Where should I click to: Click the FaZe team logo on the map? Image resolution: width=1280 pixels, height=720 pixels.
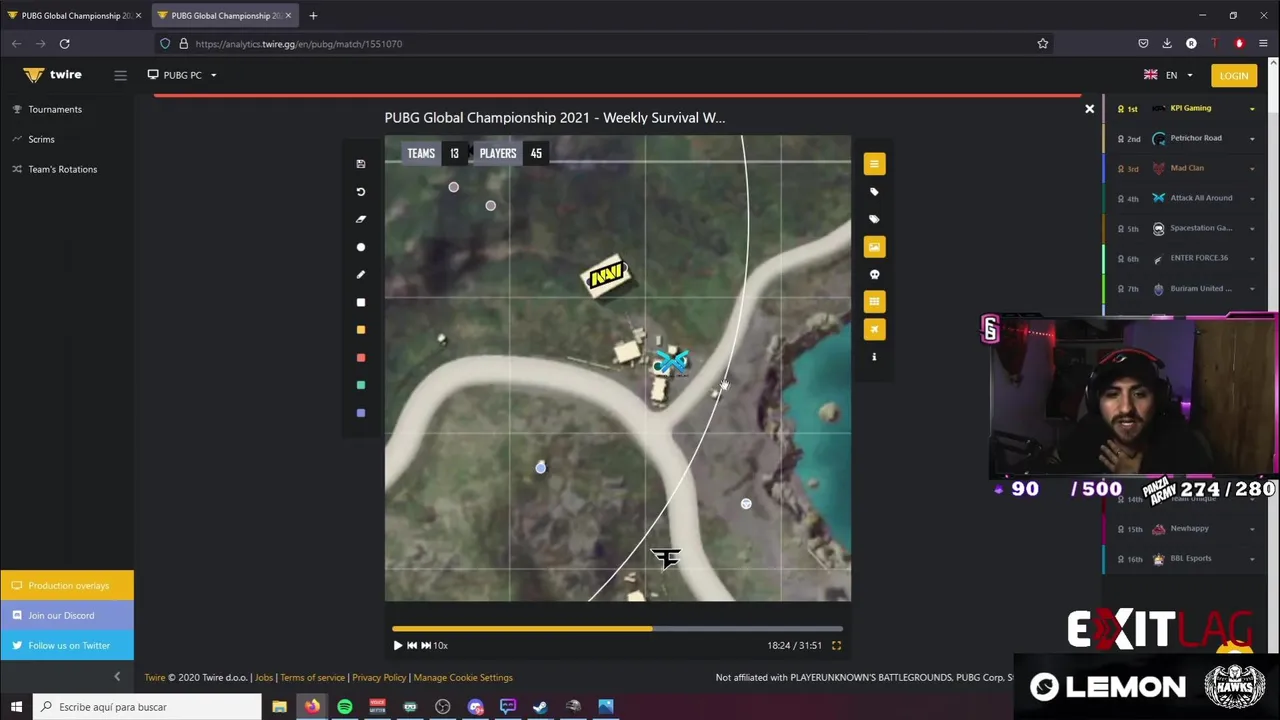click(665, 557)
